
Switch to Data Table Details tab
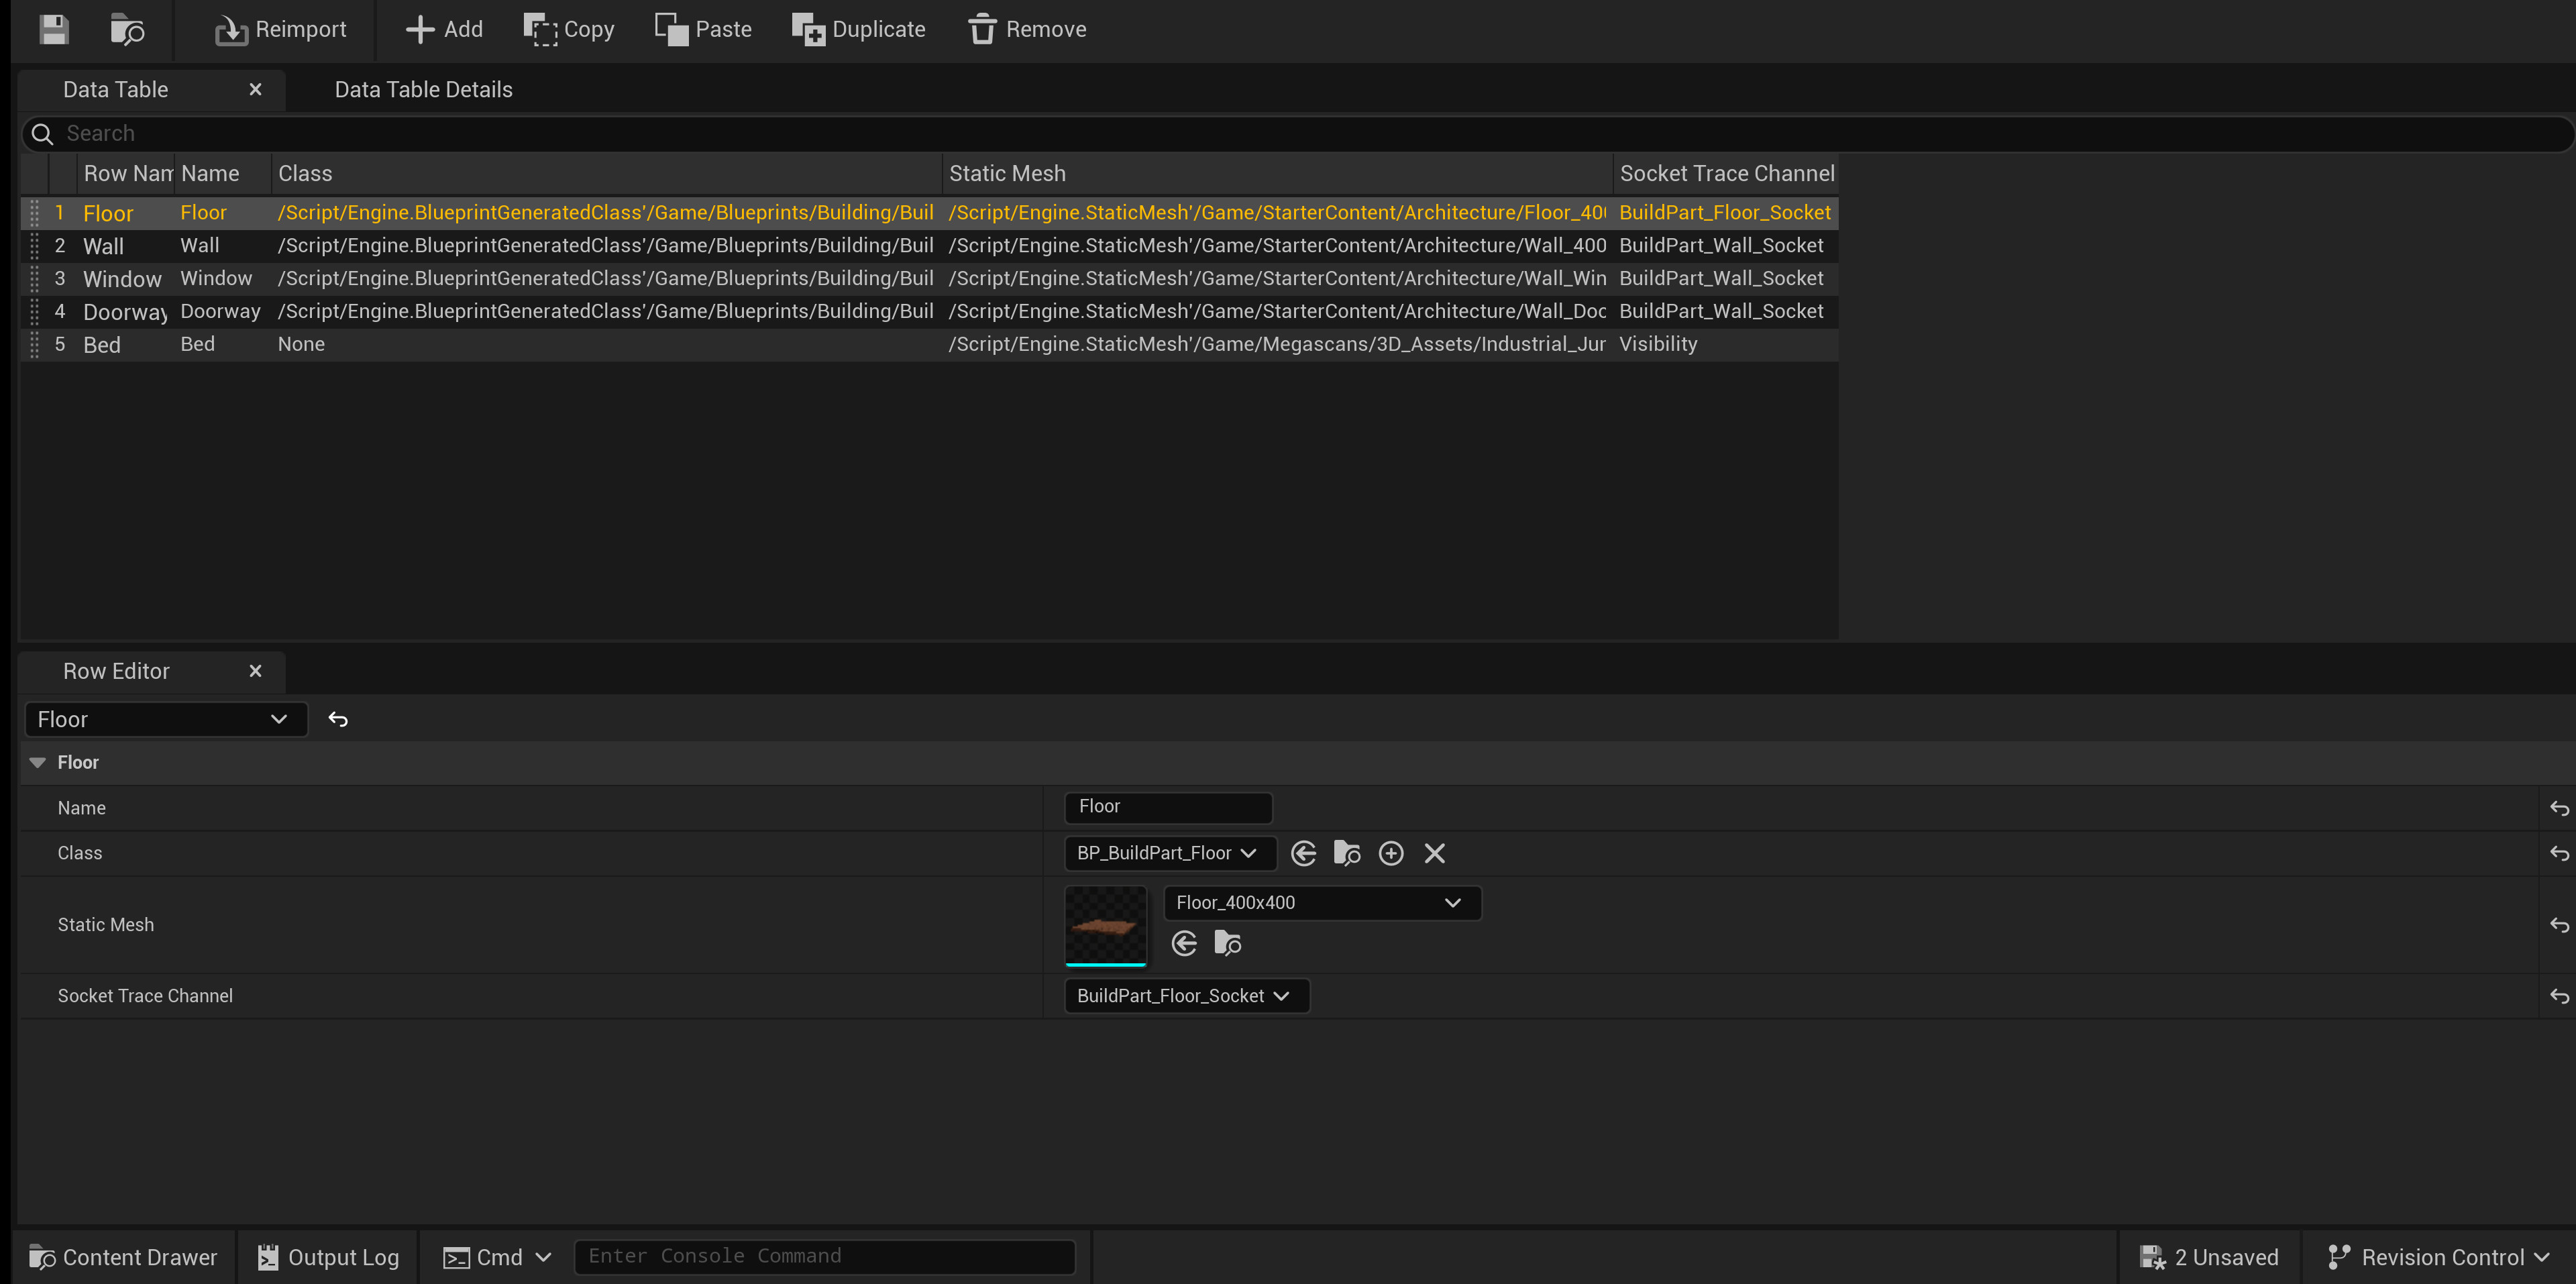tap(423, 90)
